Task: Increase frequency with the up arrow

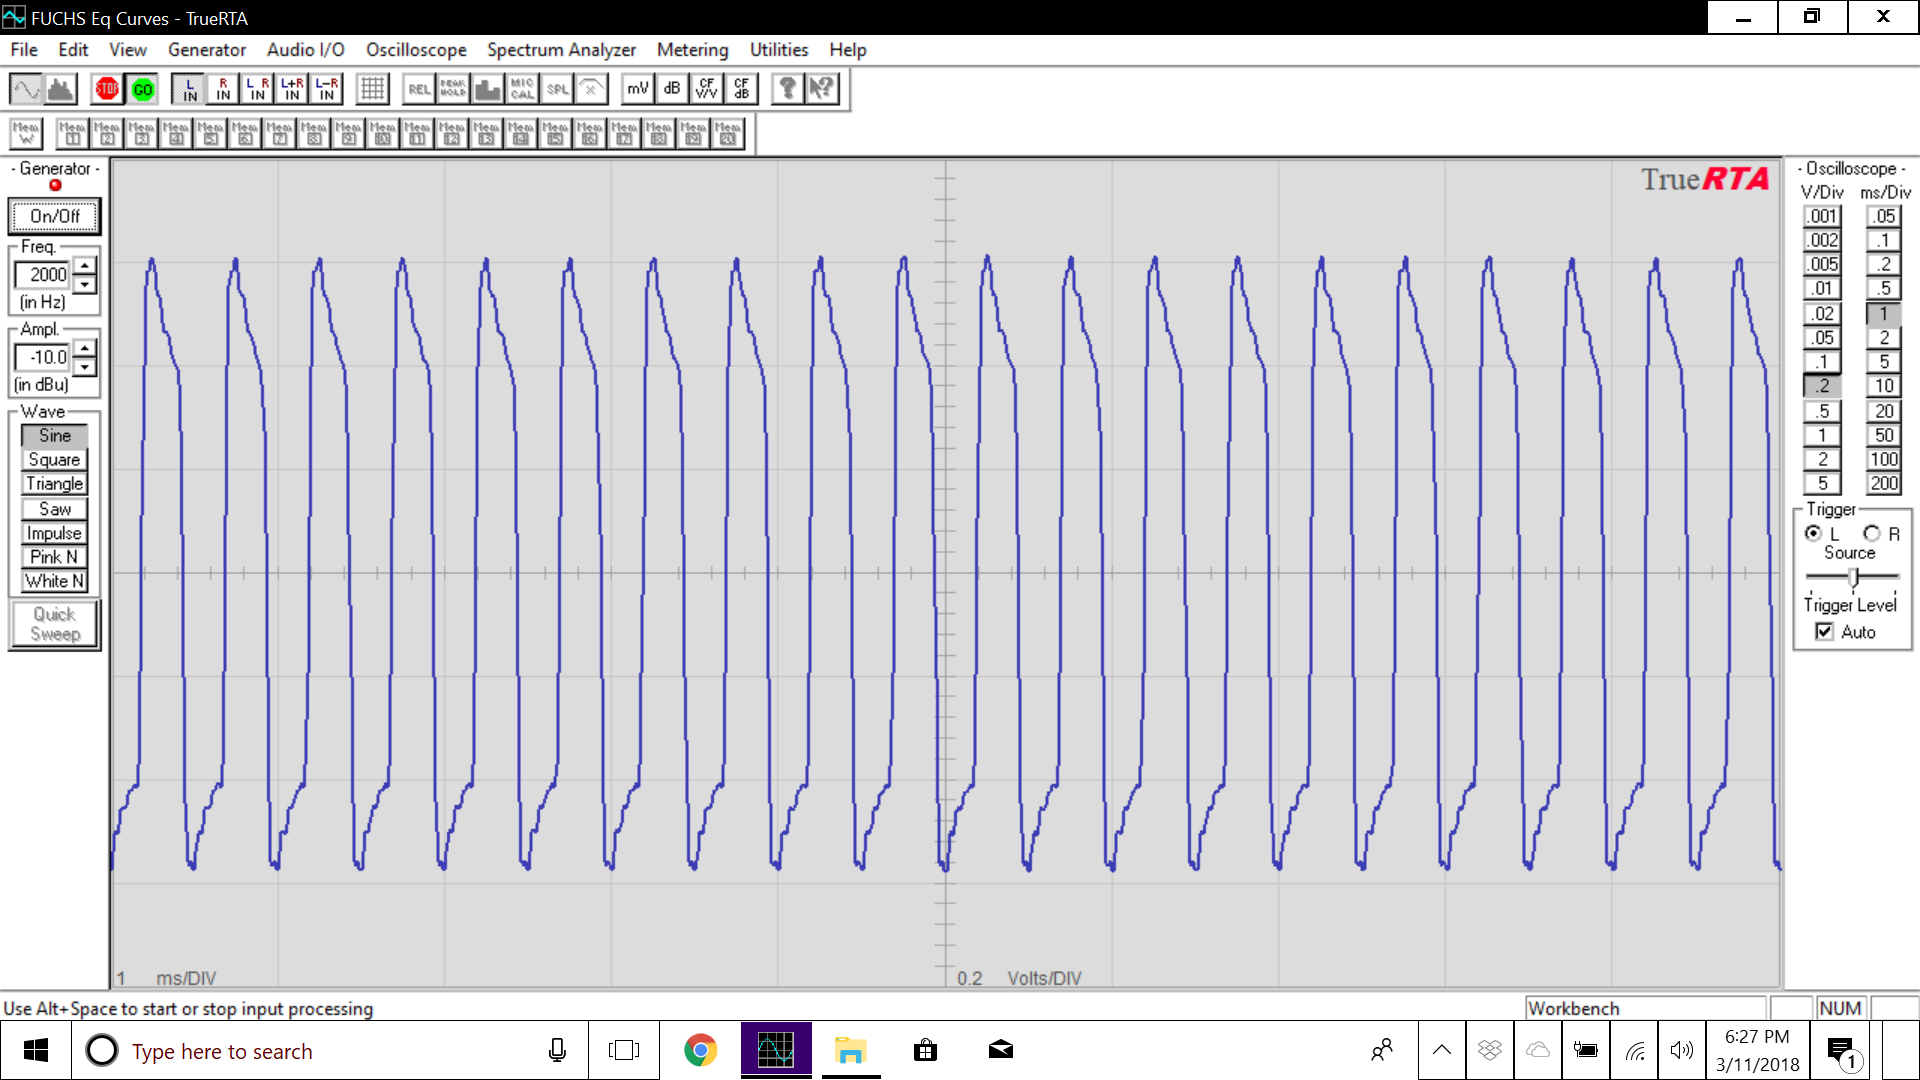Action: click(86, 265)
